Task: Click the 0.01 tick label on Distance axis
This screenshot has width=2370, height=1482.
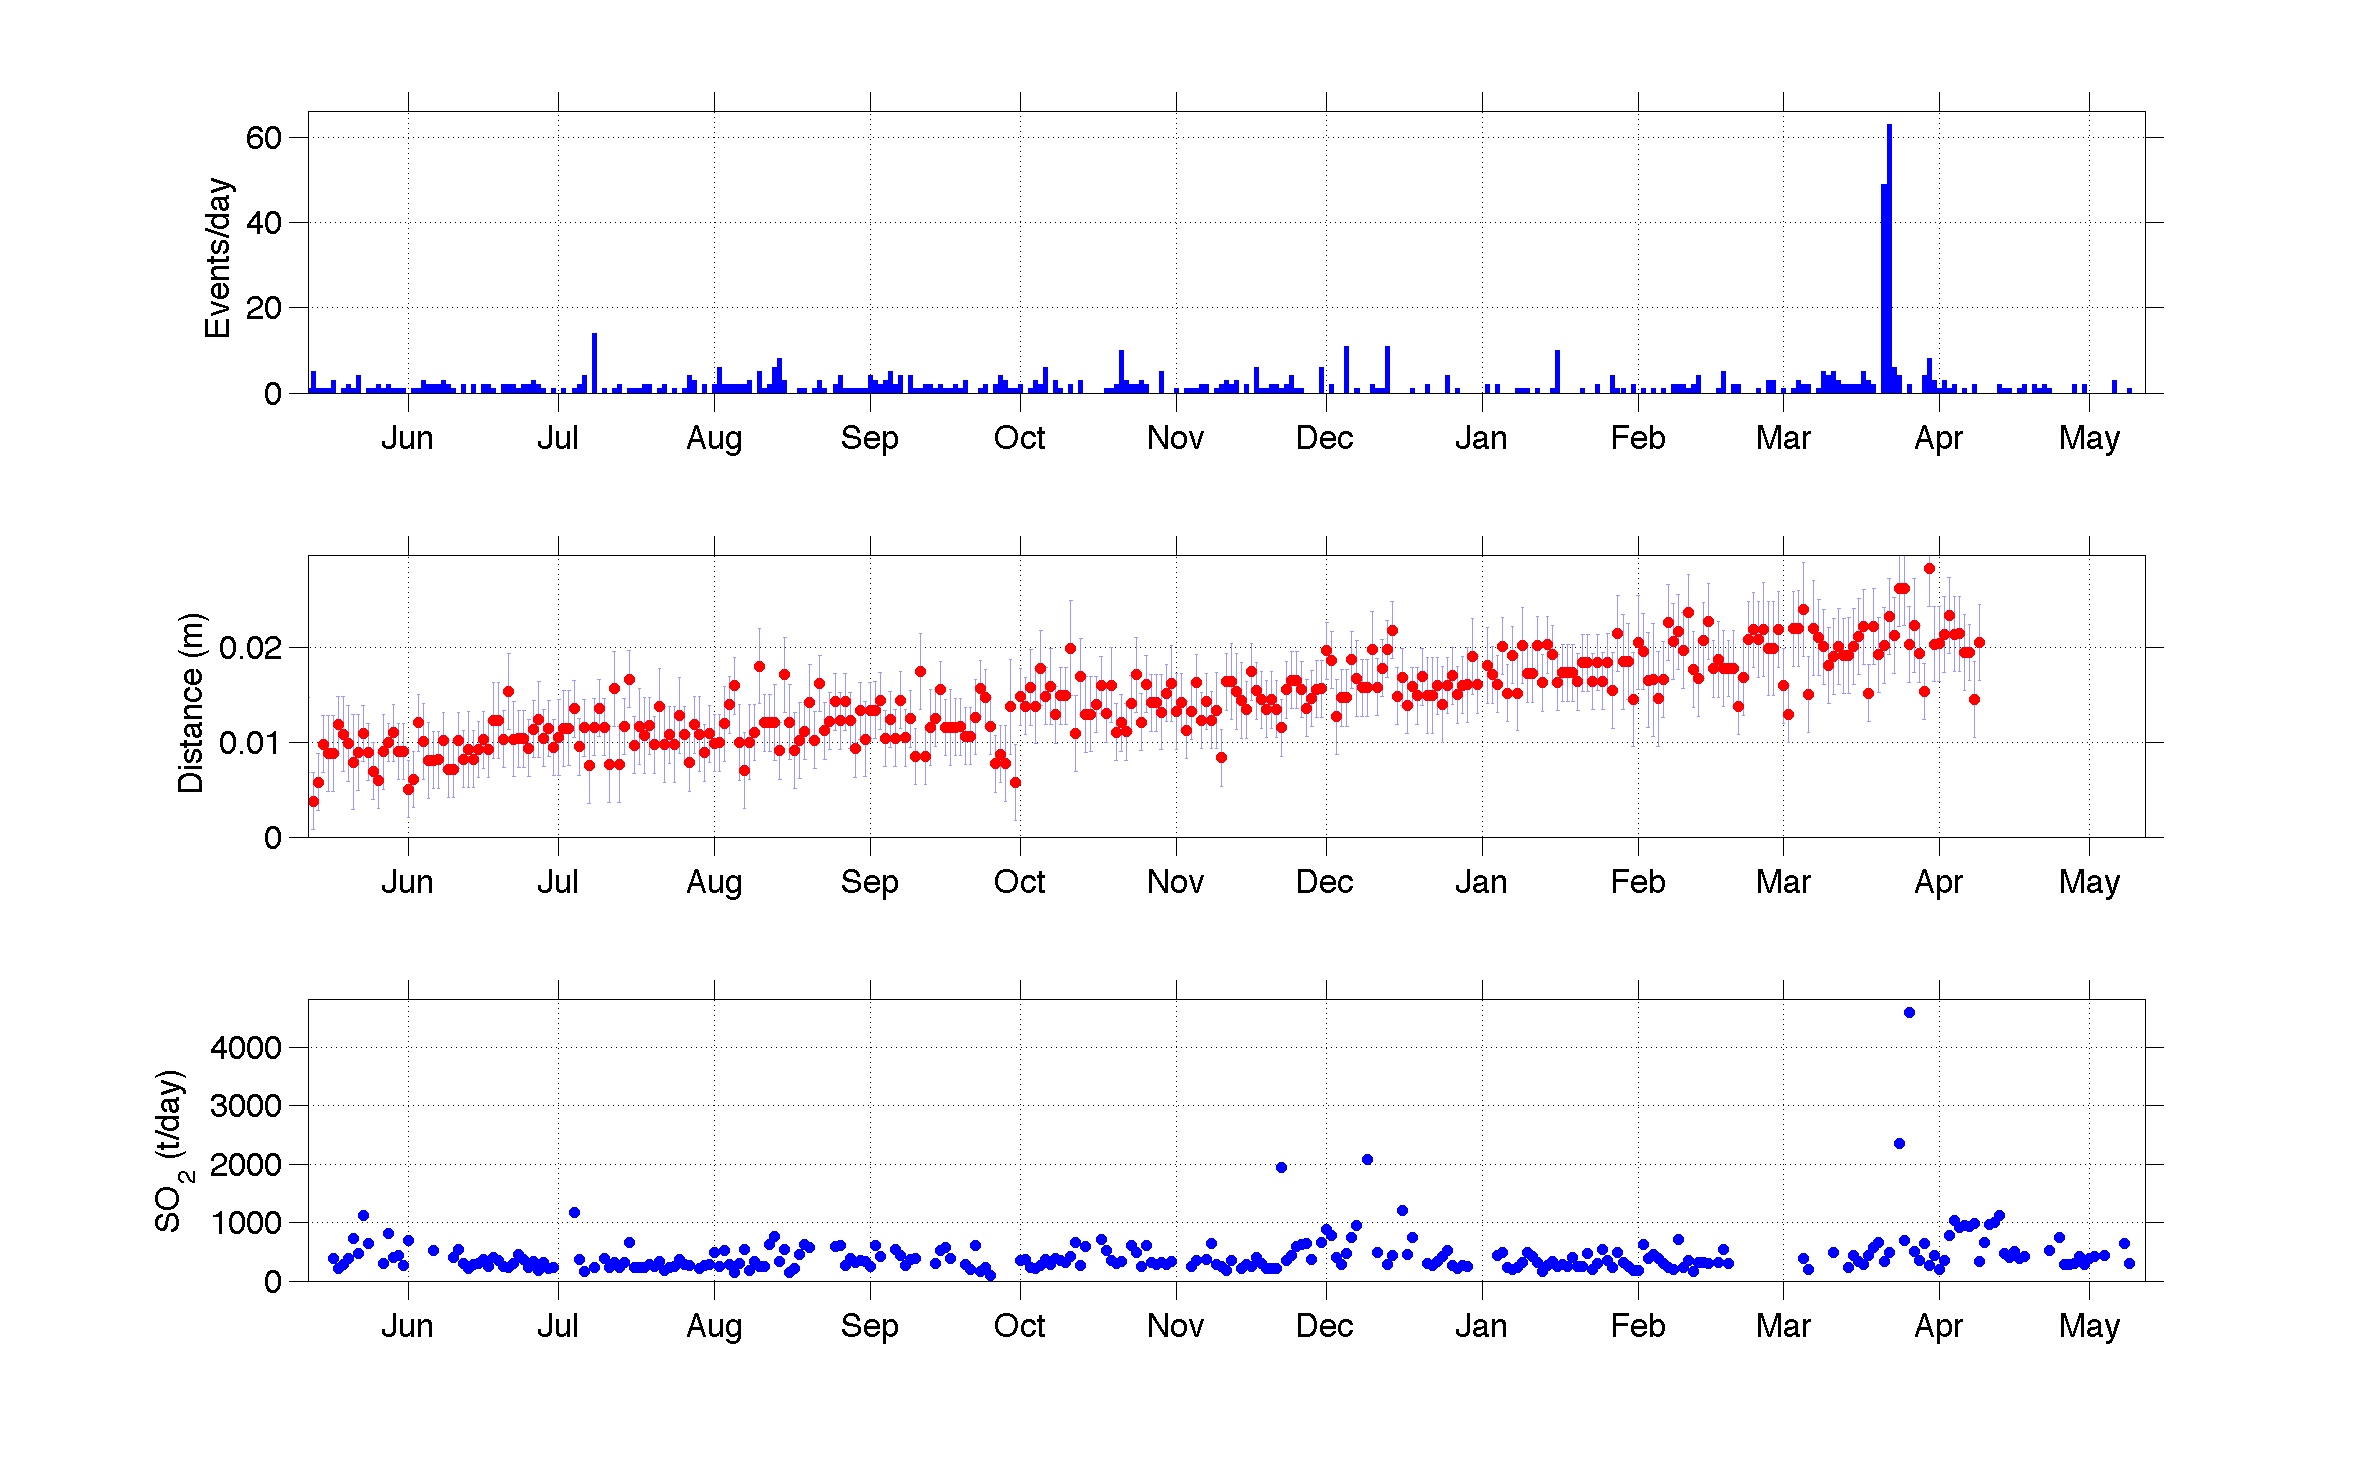Action: pyautogui.click(x=251, y=743)
